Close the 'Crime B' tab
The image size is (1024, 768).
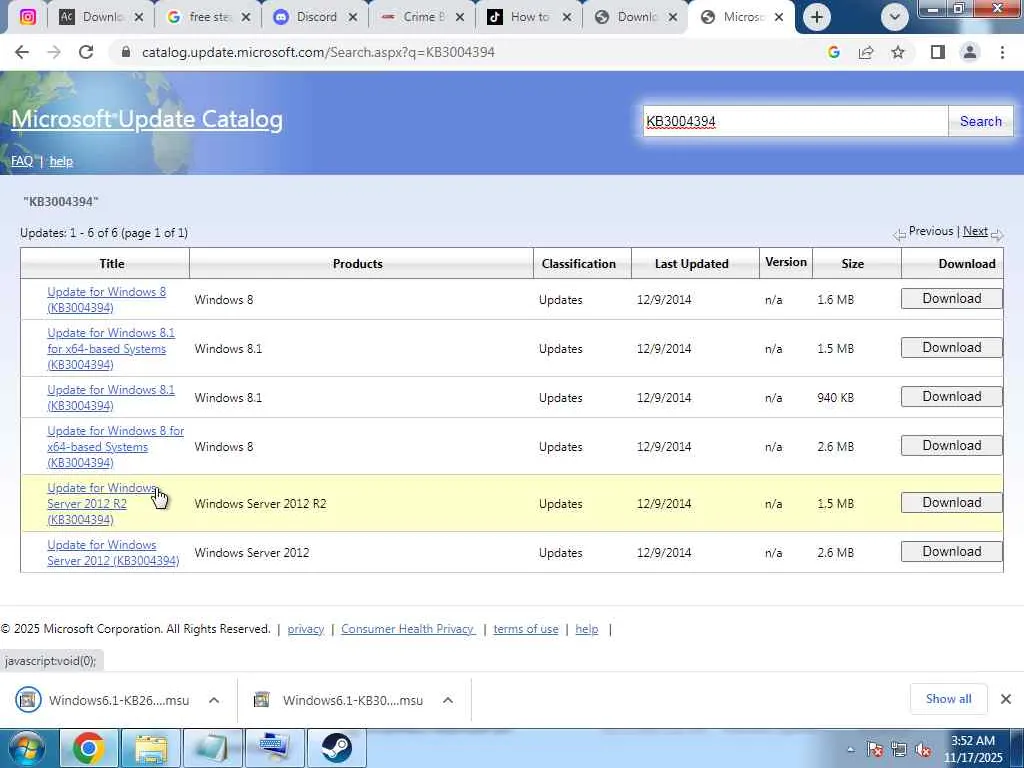pos(460,17)
